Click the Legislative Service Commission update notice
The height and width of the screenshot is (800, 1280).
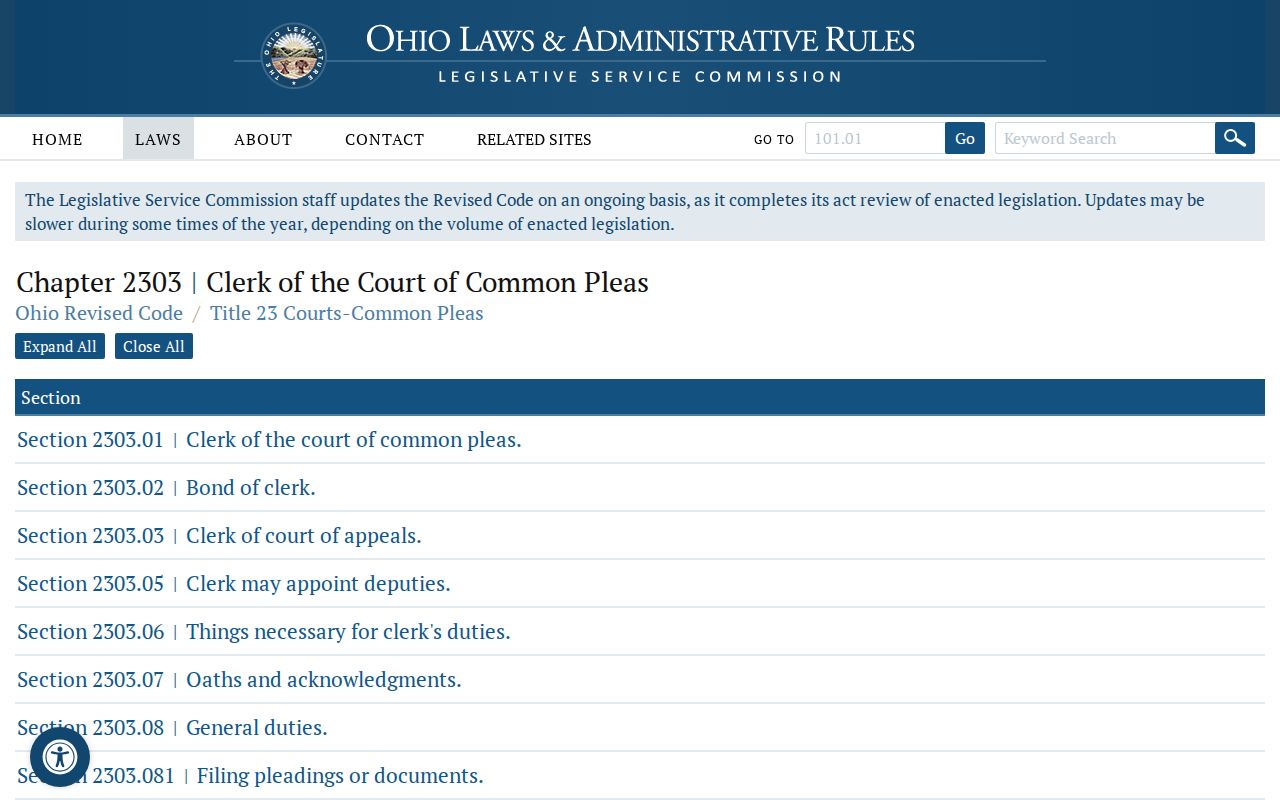(x=640, y=212)
